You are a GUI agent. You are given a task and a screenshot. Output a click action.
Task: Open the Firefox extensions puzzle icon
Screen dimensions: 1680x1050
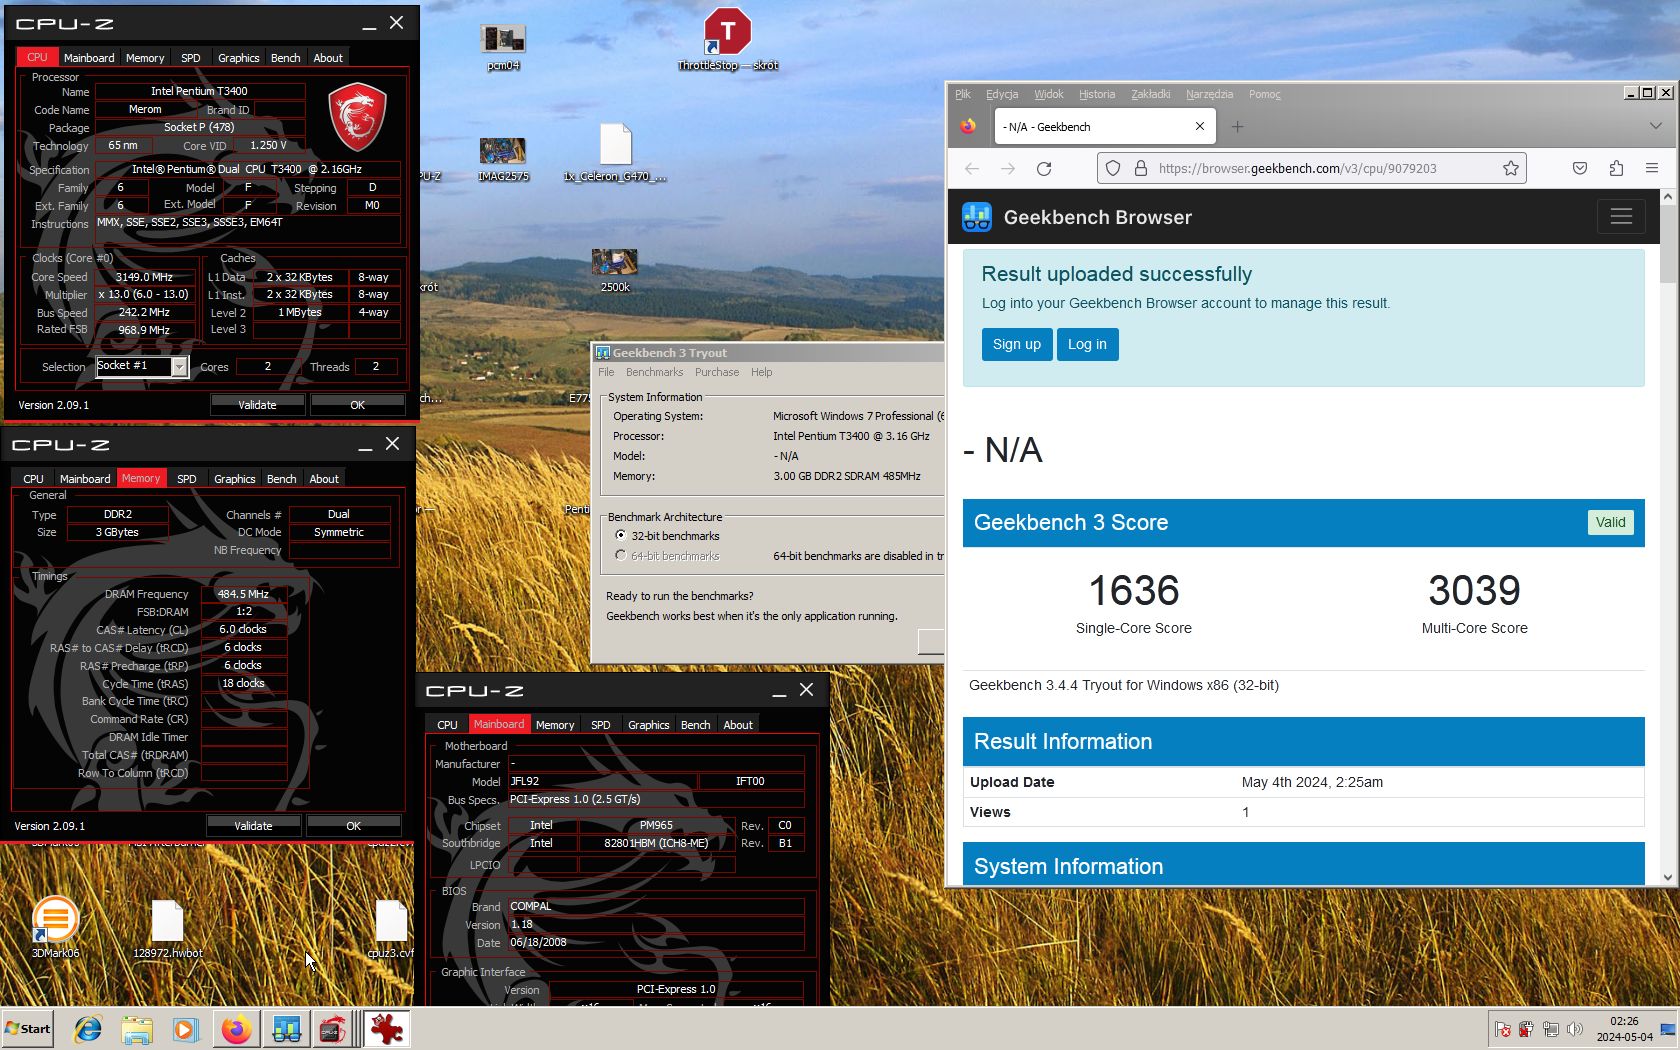1616,168
